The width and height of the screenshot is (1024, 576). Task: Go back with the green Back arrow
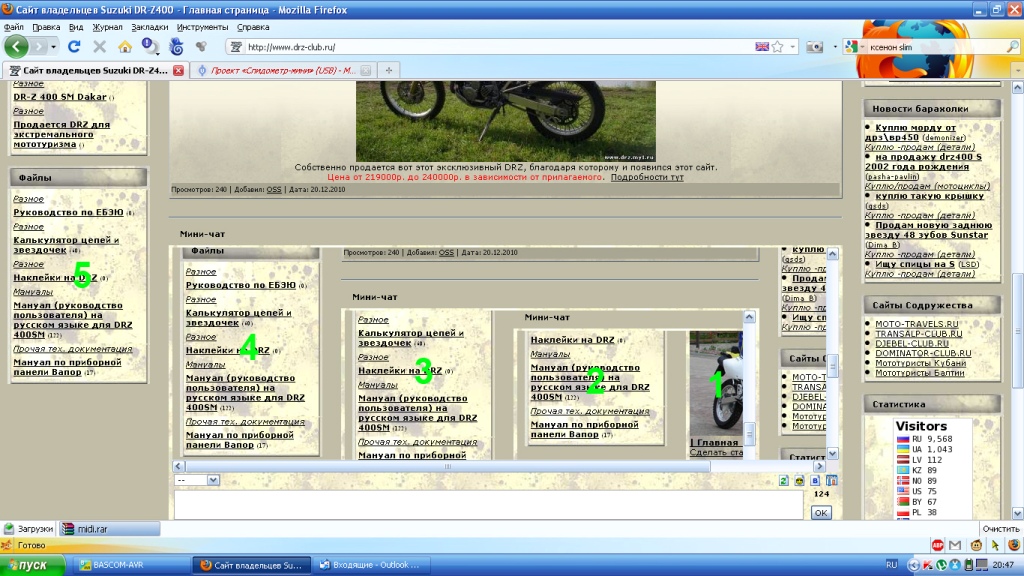pyautogui.click(x=16, y=46)
